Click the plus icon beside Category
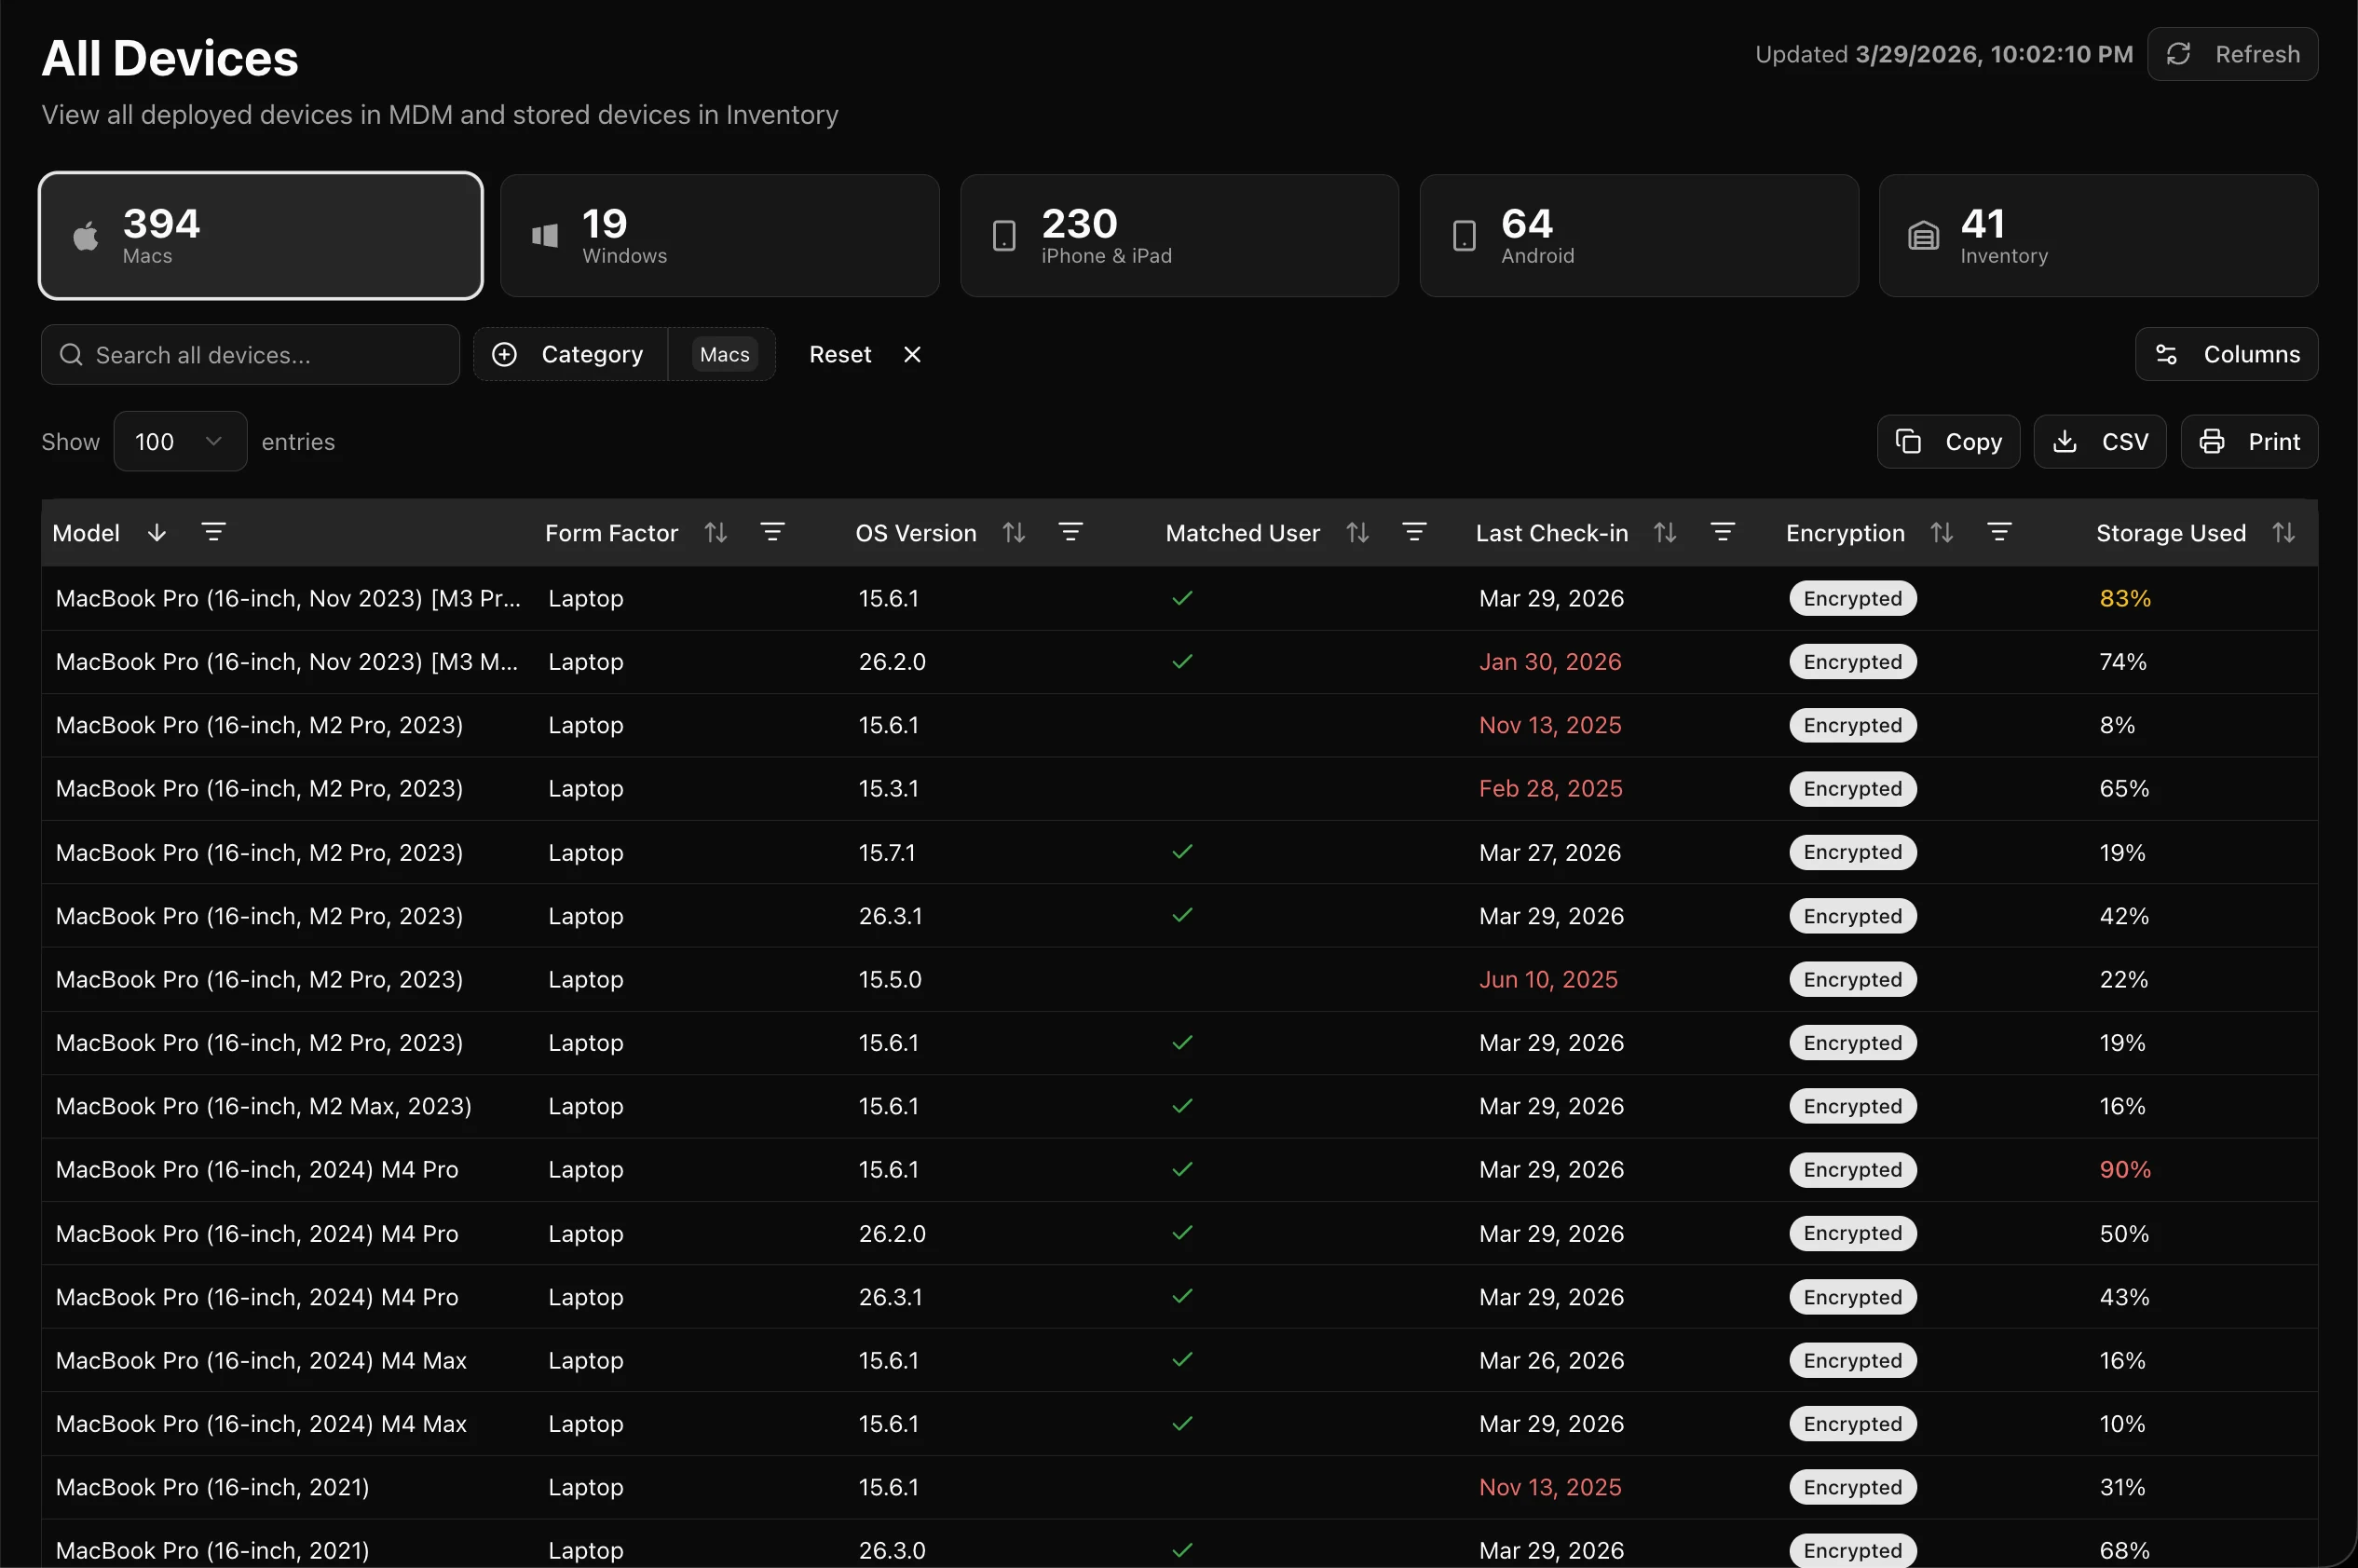 pyautogui.click(x=505, y=355)
